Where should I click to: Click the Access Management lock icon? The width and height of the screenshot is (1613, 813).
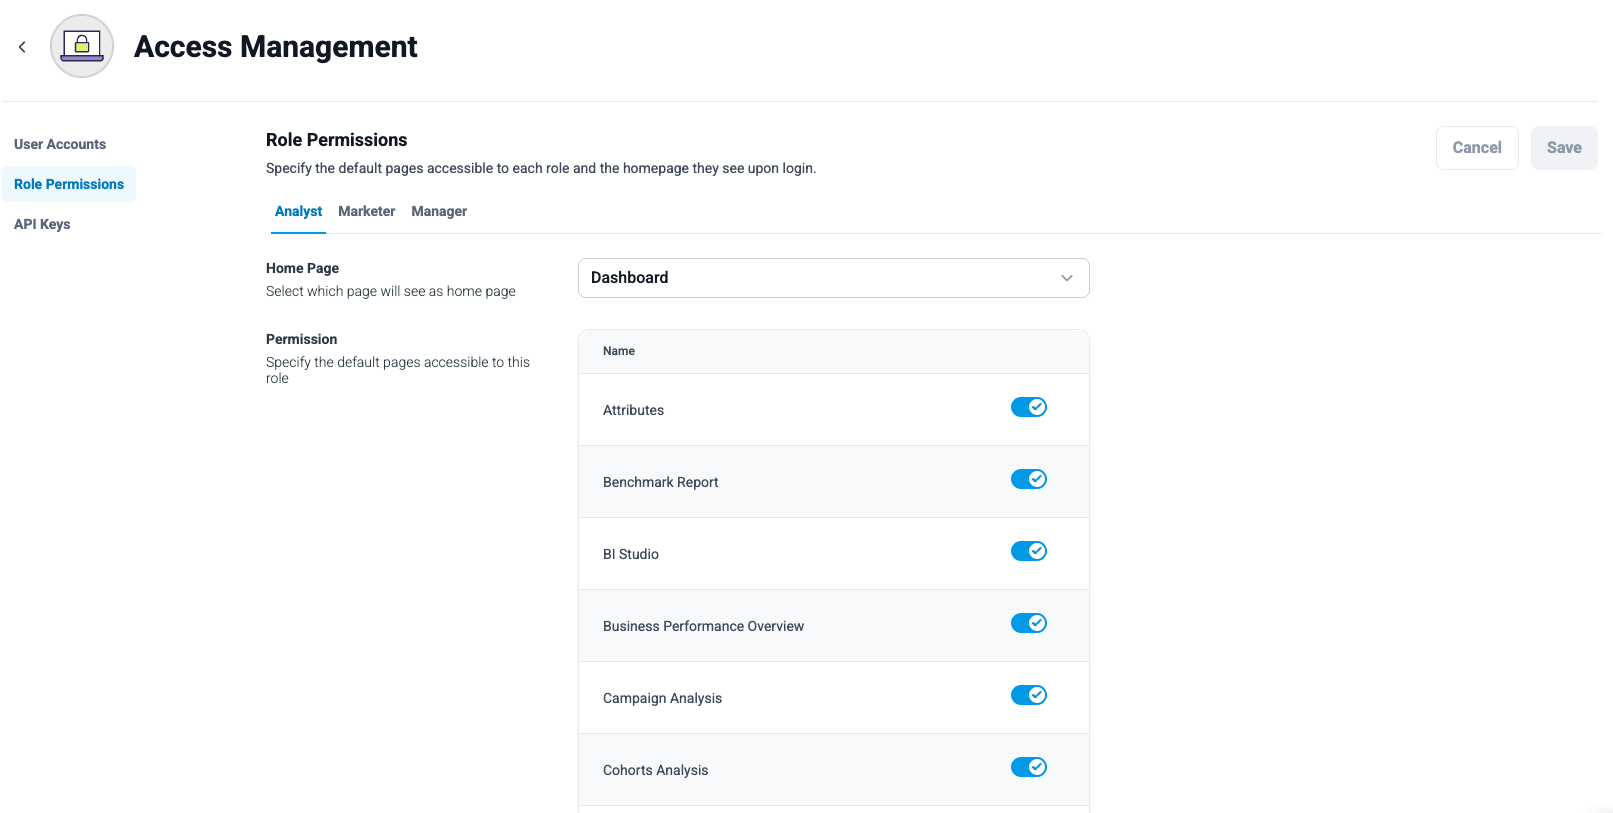pos(82,46)
